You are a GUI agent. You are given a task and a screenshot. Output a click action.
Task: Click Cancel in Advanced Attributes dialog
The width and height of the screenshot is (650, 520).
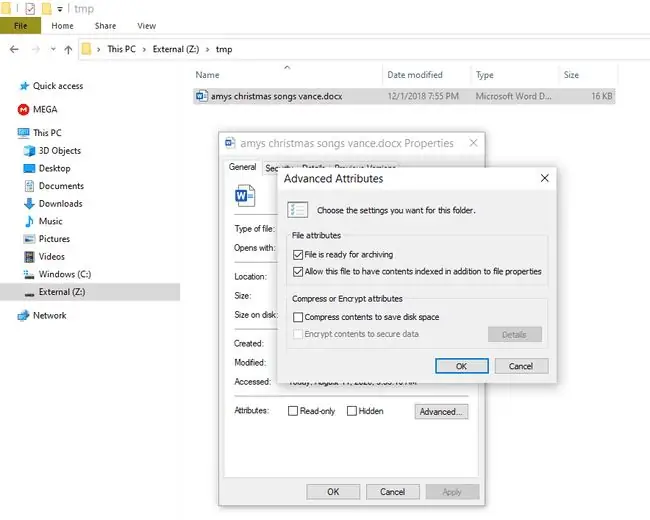521,366
